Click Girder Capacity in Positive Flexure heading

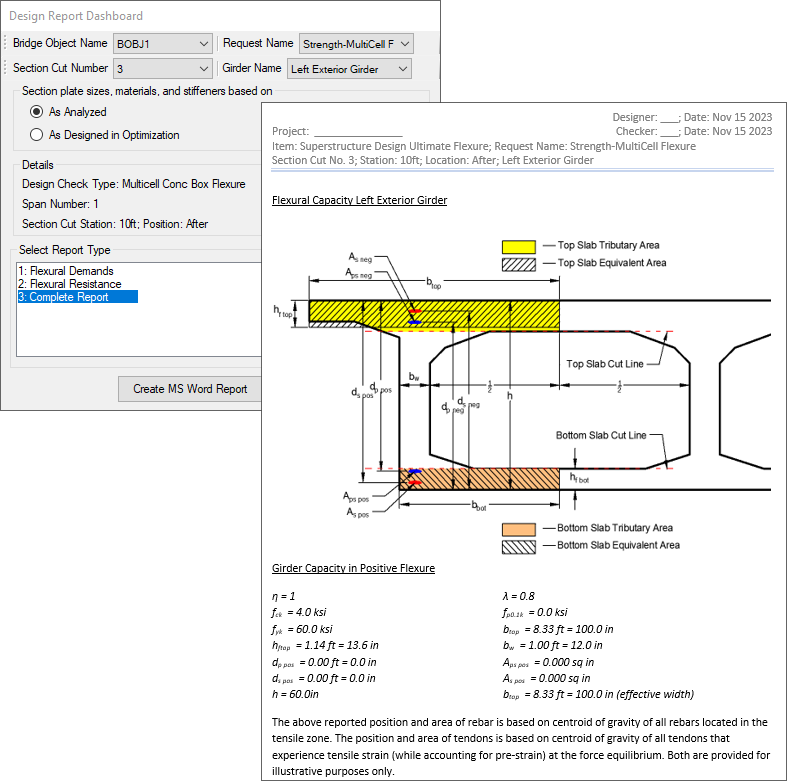353,569
